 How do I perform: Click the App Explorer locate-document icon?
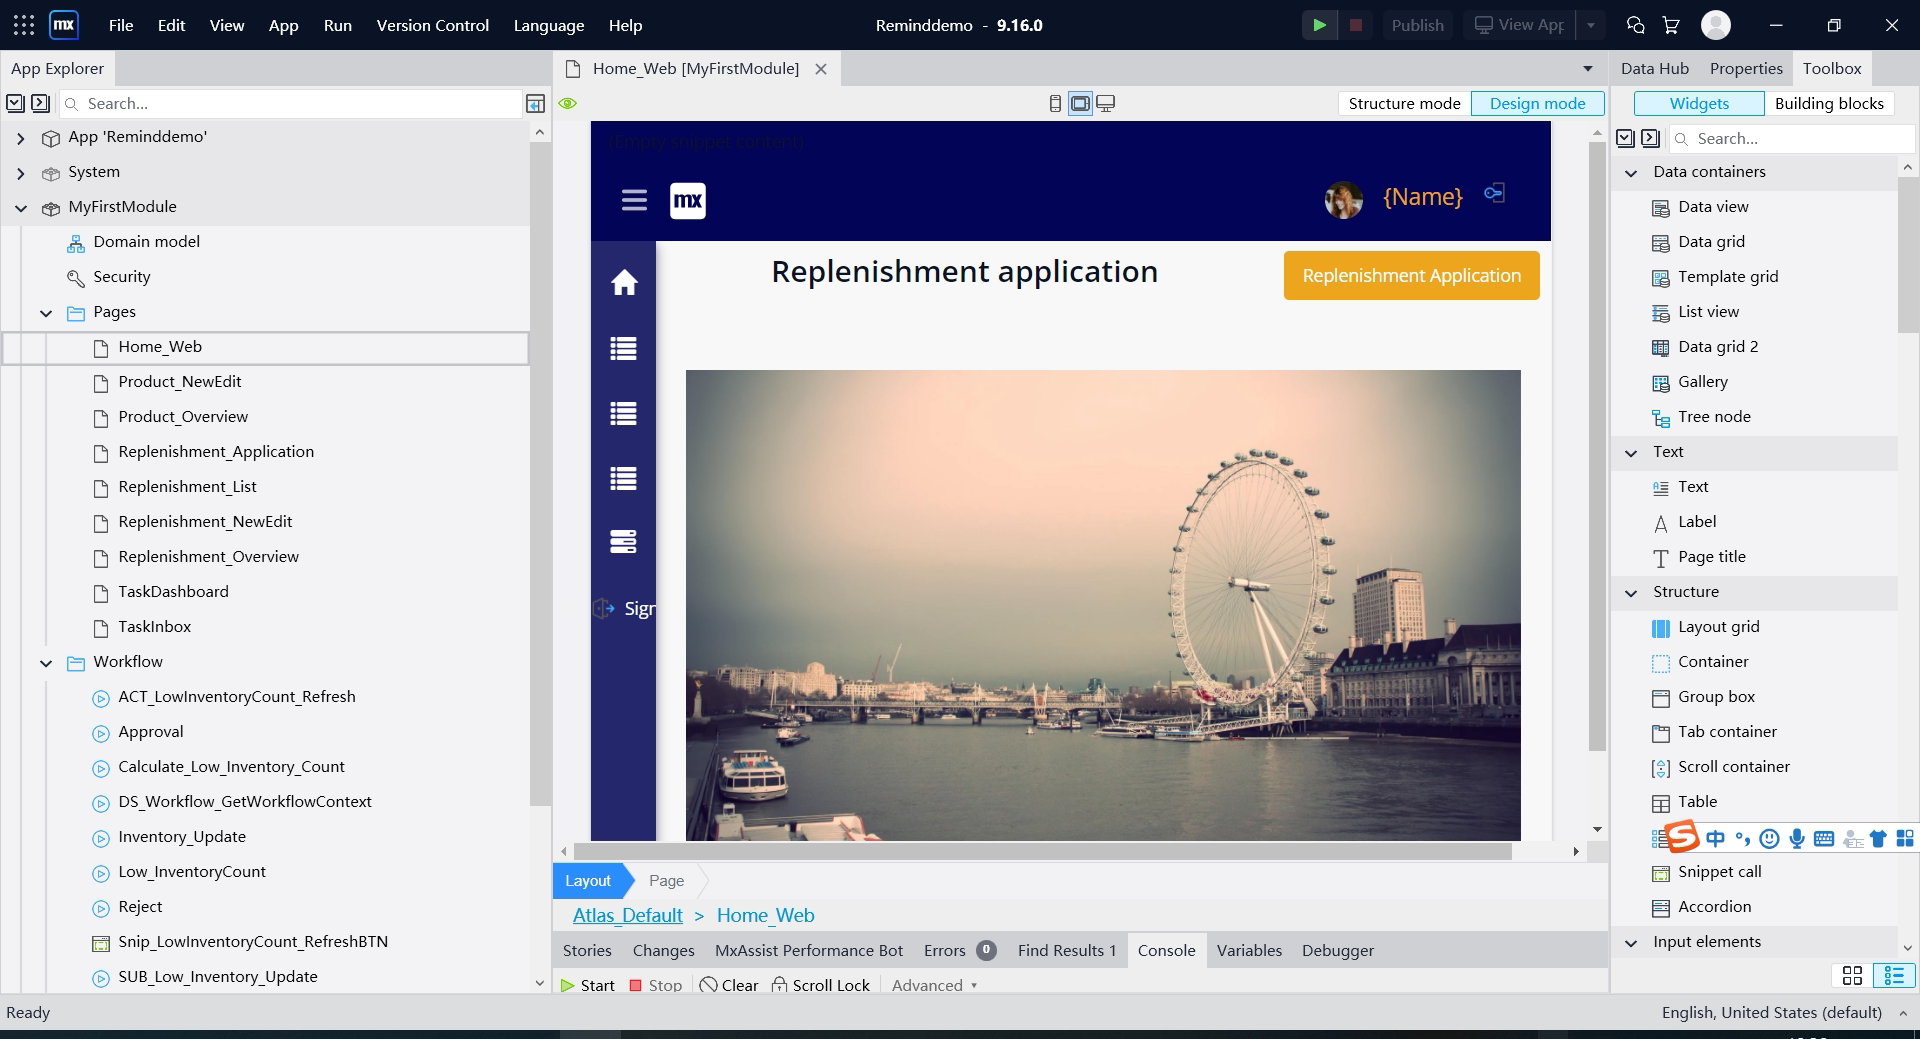coord(536,104)
